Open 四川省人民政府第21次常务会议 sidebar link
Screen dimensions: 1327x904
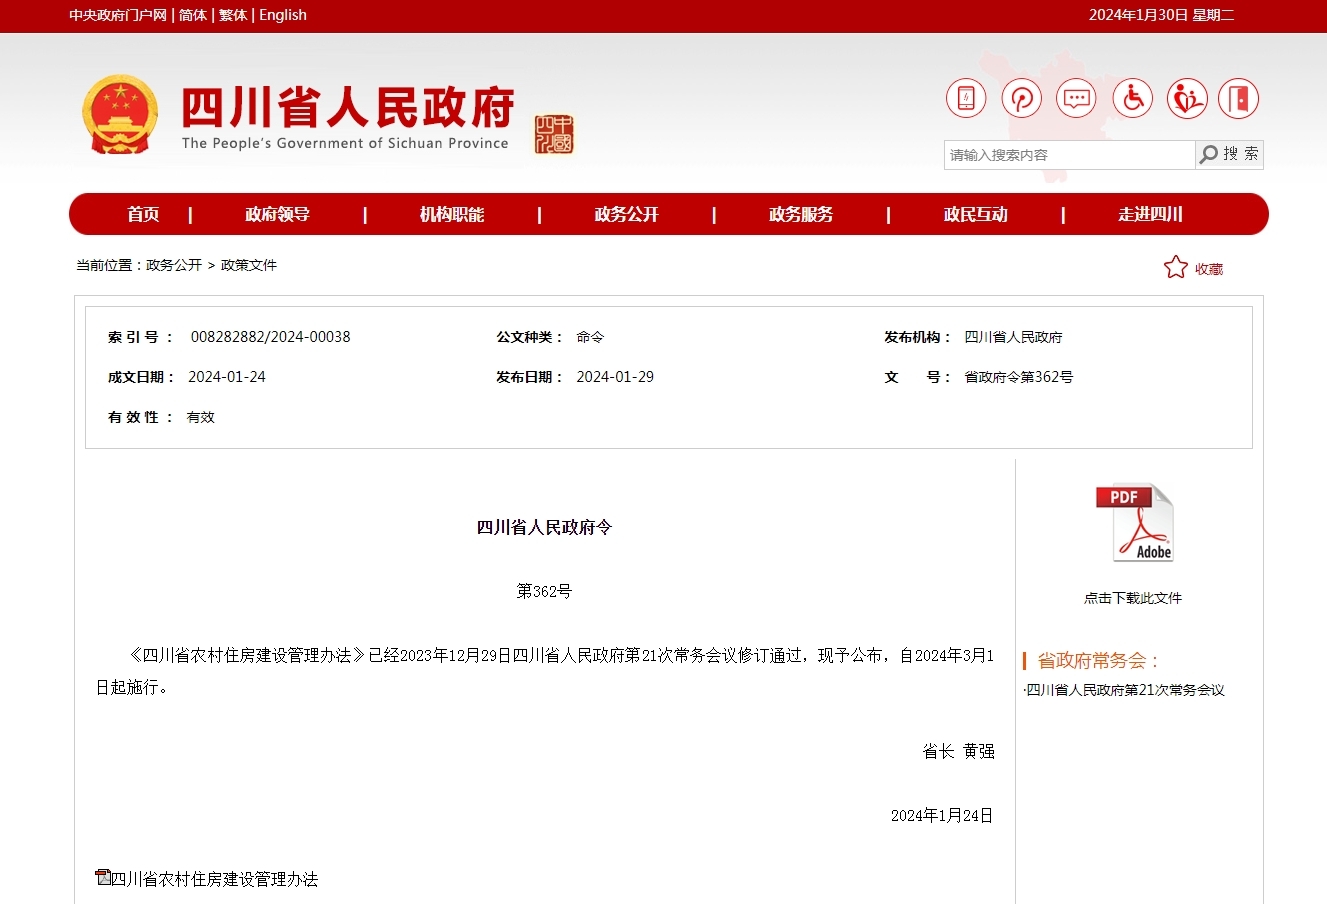click(x=1125, y=690)
